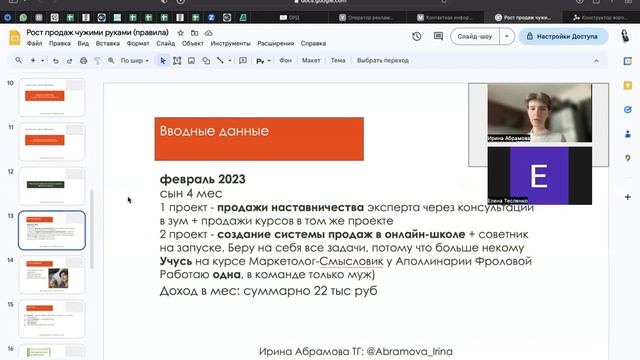The height and width of the screenshot is (360, 640).
Task: Insert a text box
Action: pos(177,61)
